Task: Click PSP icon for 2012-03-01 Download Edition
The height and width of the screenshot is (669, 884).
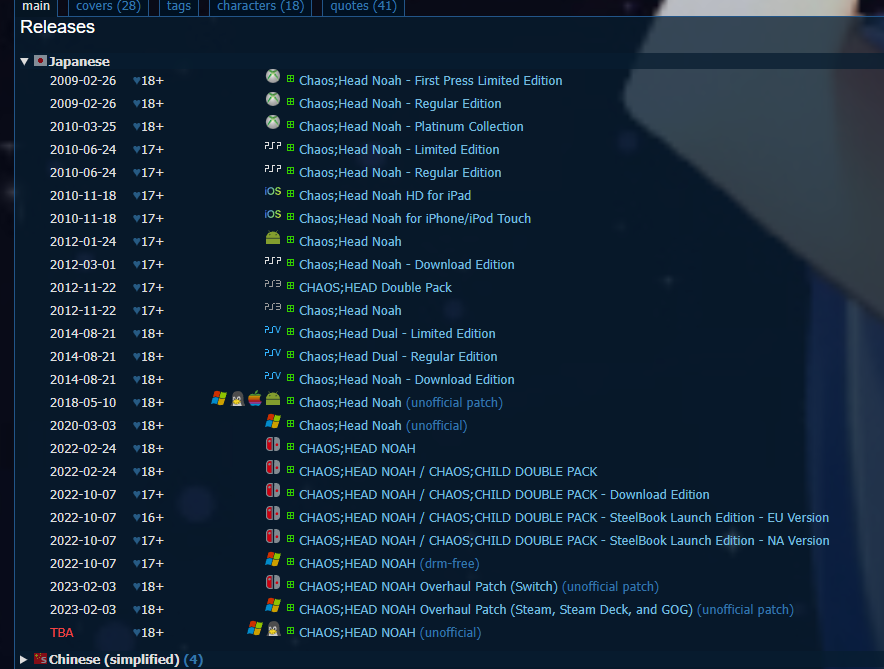Action: pyautogui.click(x=273, y=260)
